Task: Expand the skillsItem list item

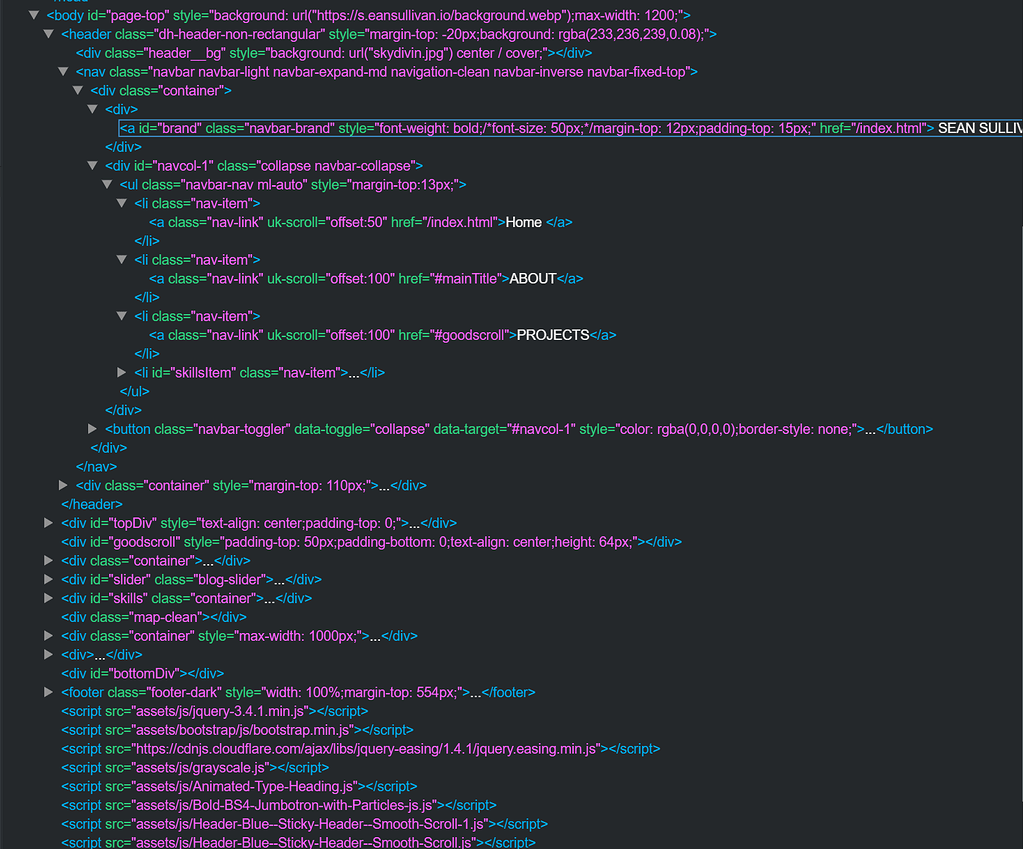Action: pos(122,372)
